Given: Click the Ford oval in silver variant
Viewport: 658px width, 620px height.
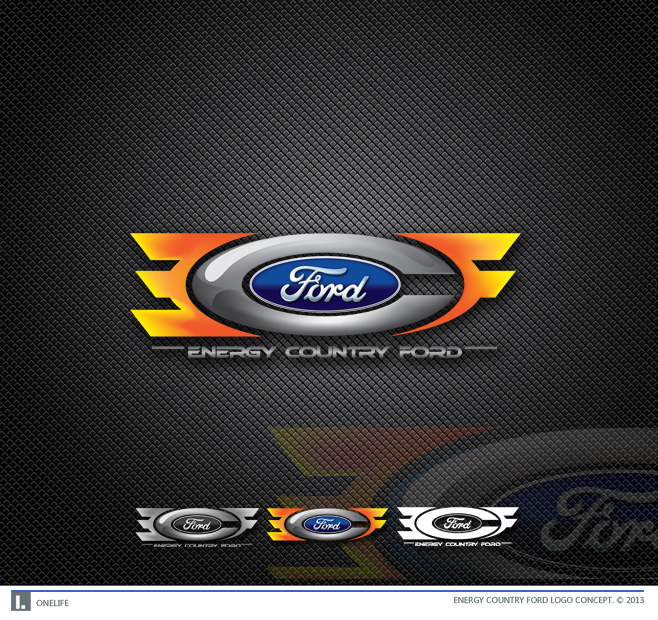Looking at the screenshot, I should tap(201, 524).
